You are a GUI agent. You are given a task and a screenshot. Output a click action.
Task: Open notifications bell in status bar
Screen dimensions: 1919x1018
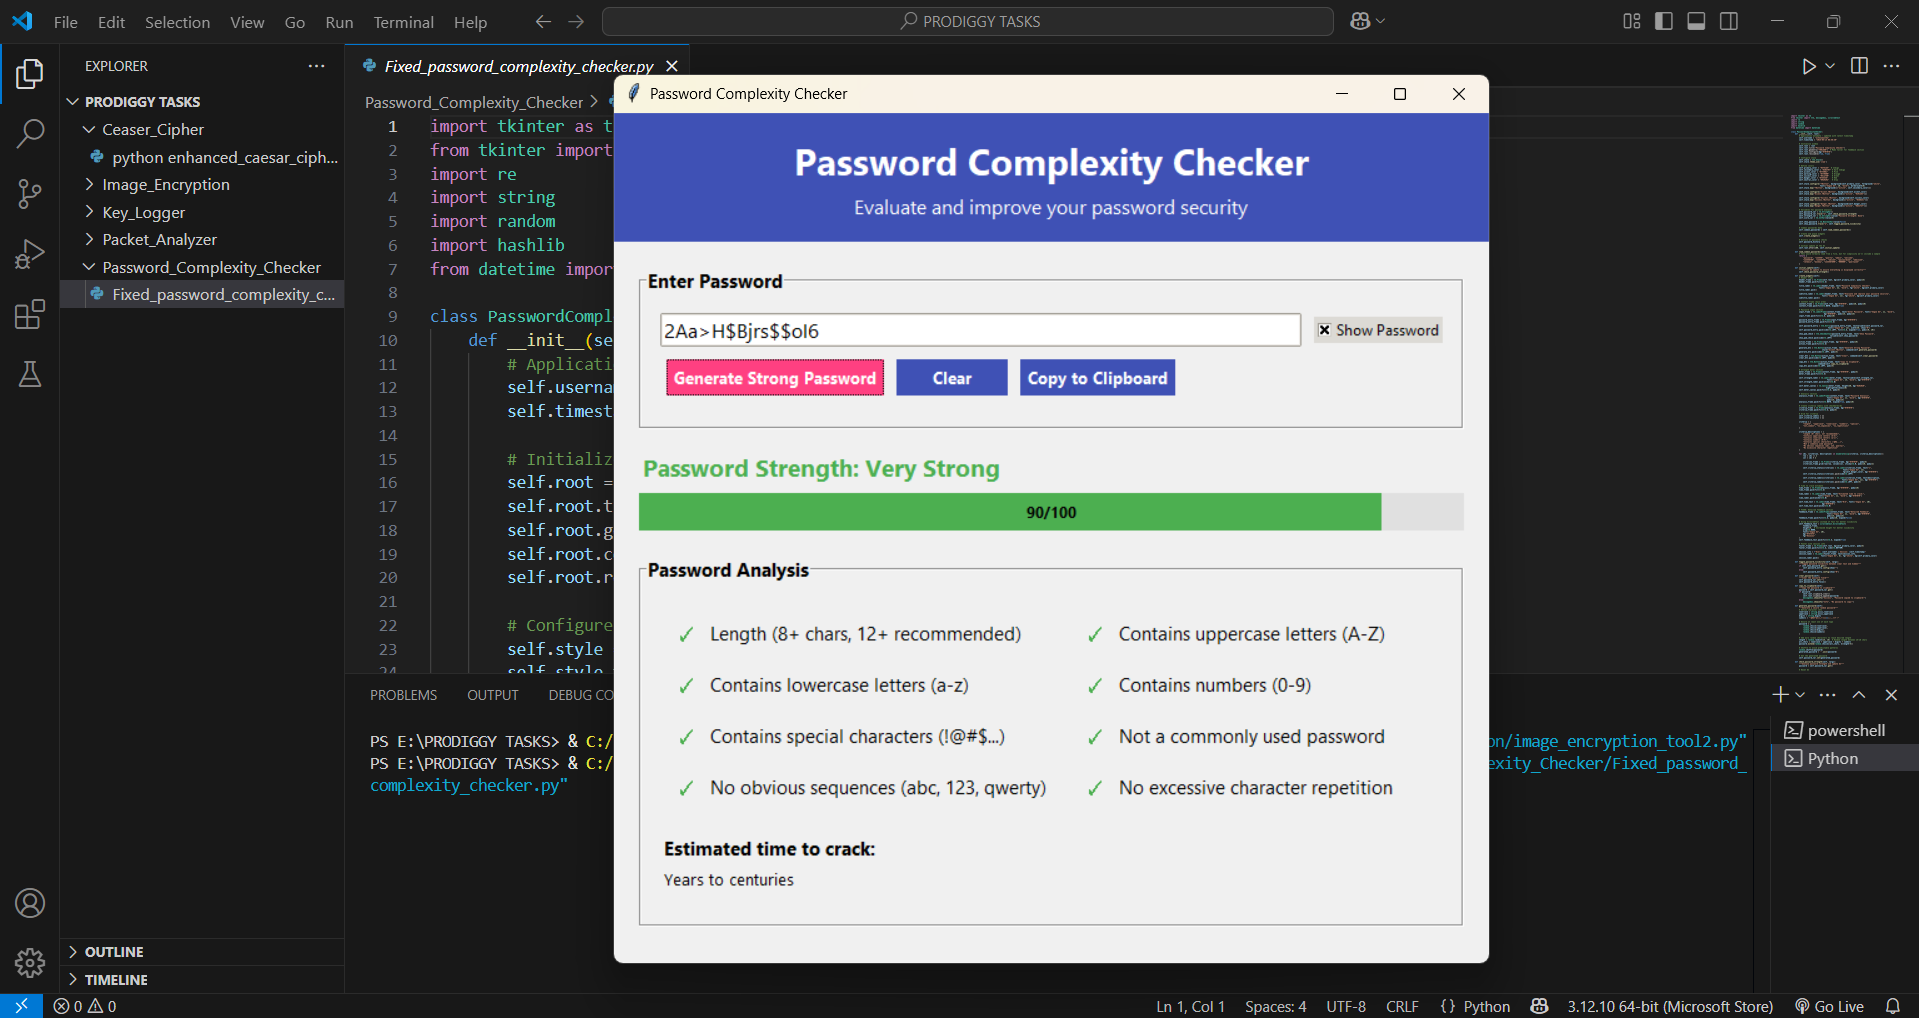pyautogui.click(x=1893, y=1006)
